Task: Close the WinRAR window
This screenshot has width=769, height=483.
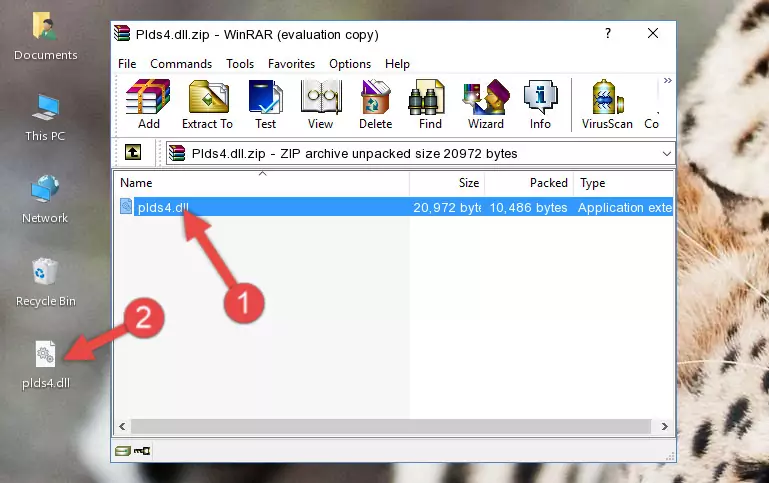Action: point(653,33)
